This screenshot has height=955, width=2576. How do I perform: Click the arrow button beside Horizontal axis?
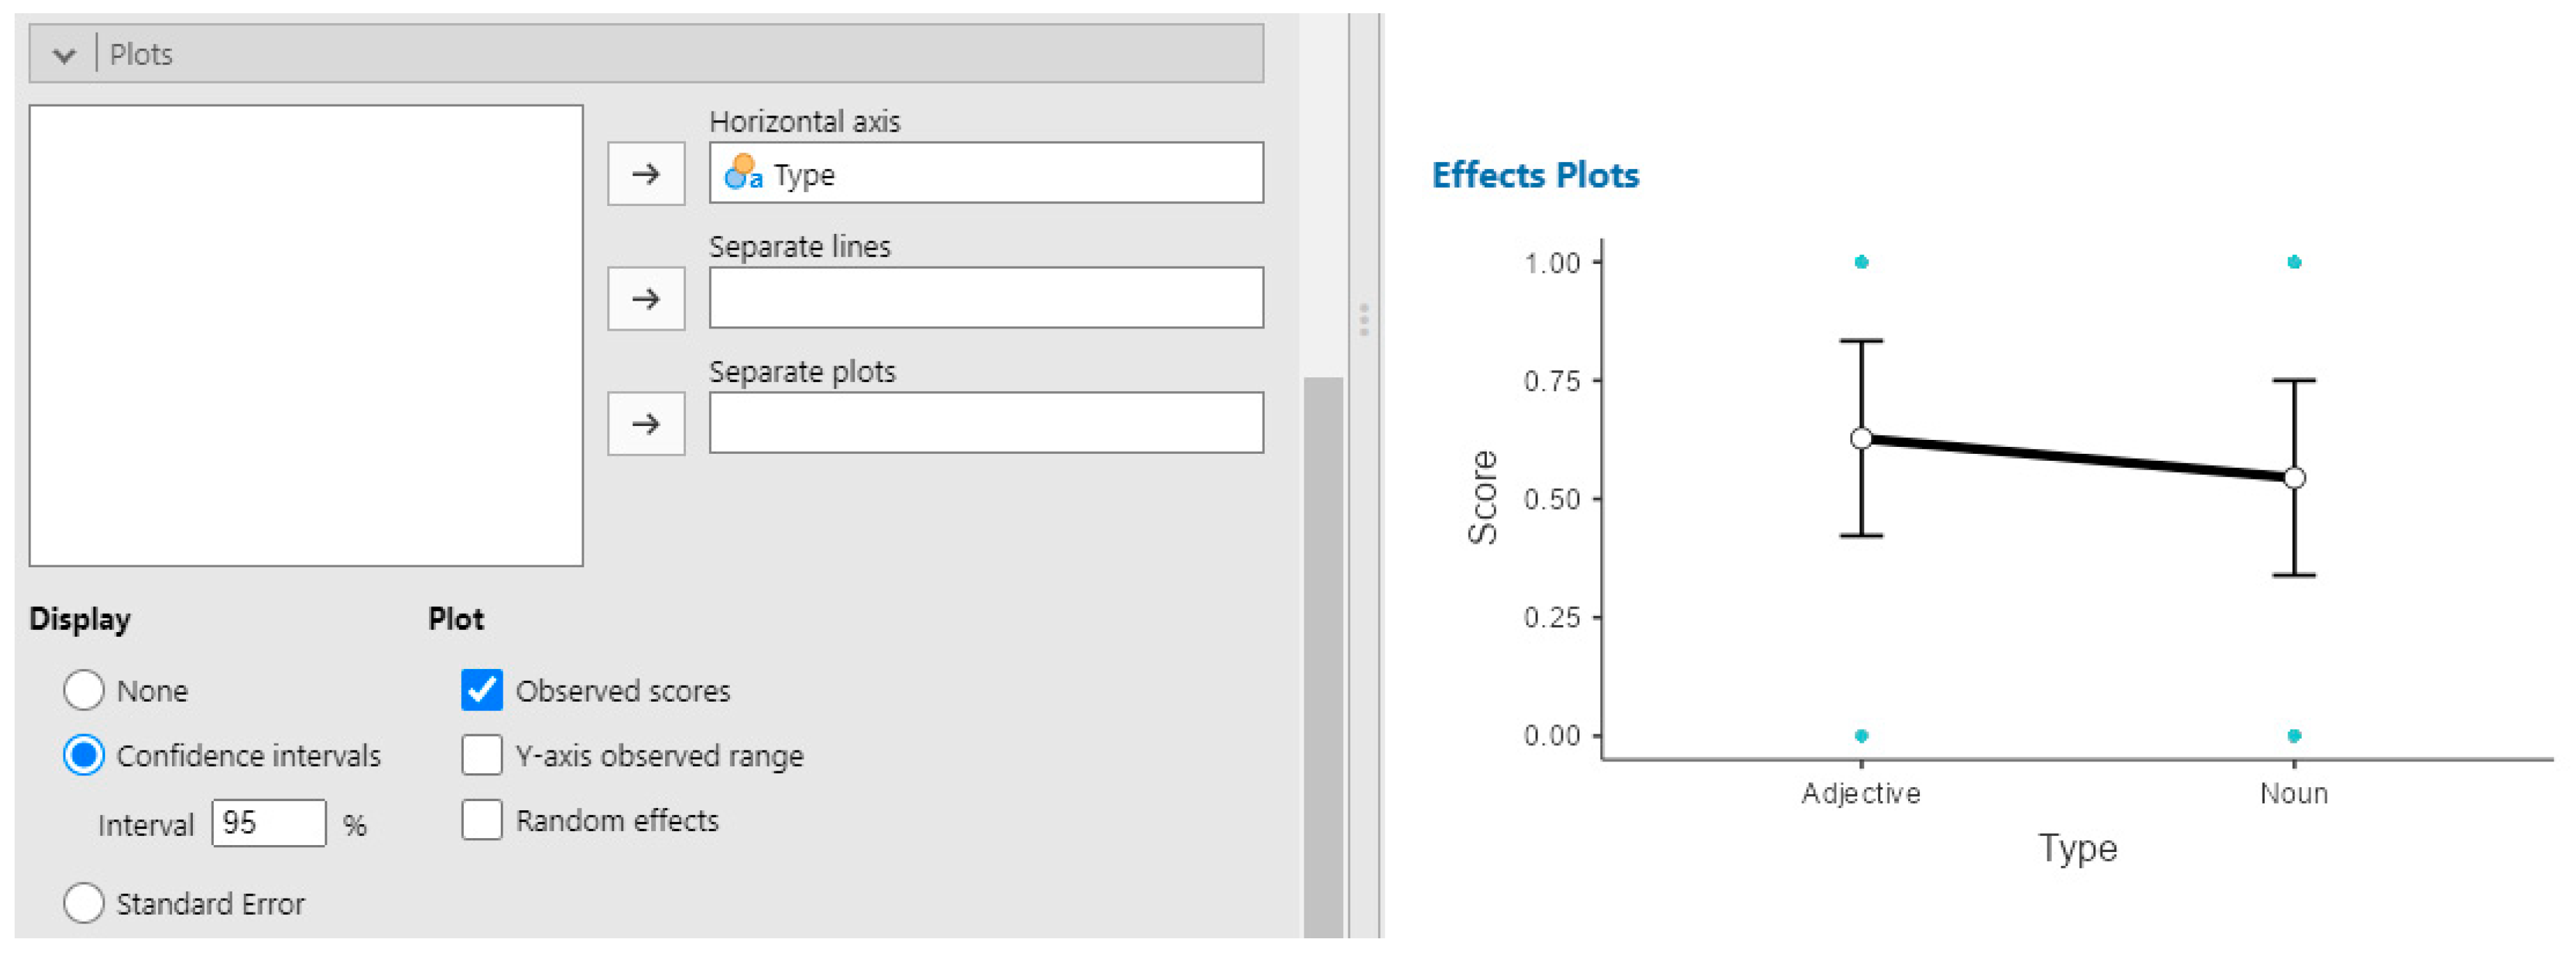click(646, 174)
